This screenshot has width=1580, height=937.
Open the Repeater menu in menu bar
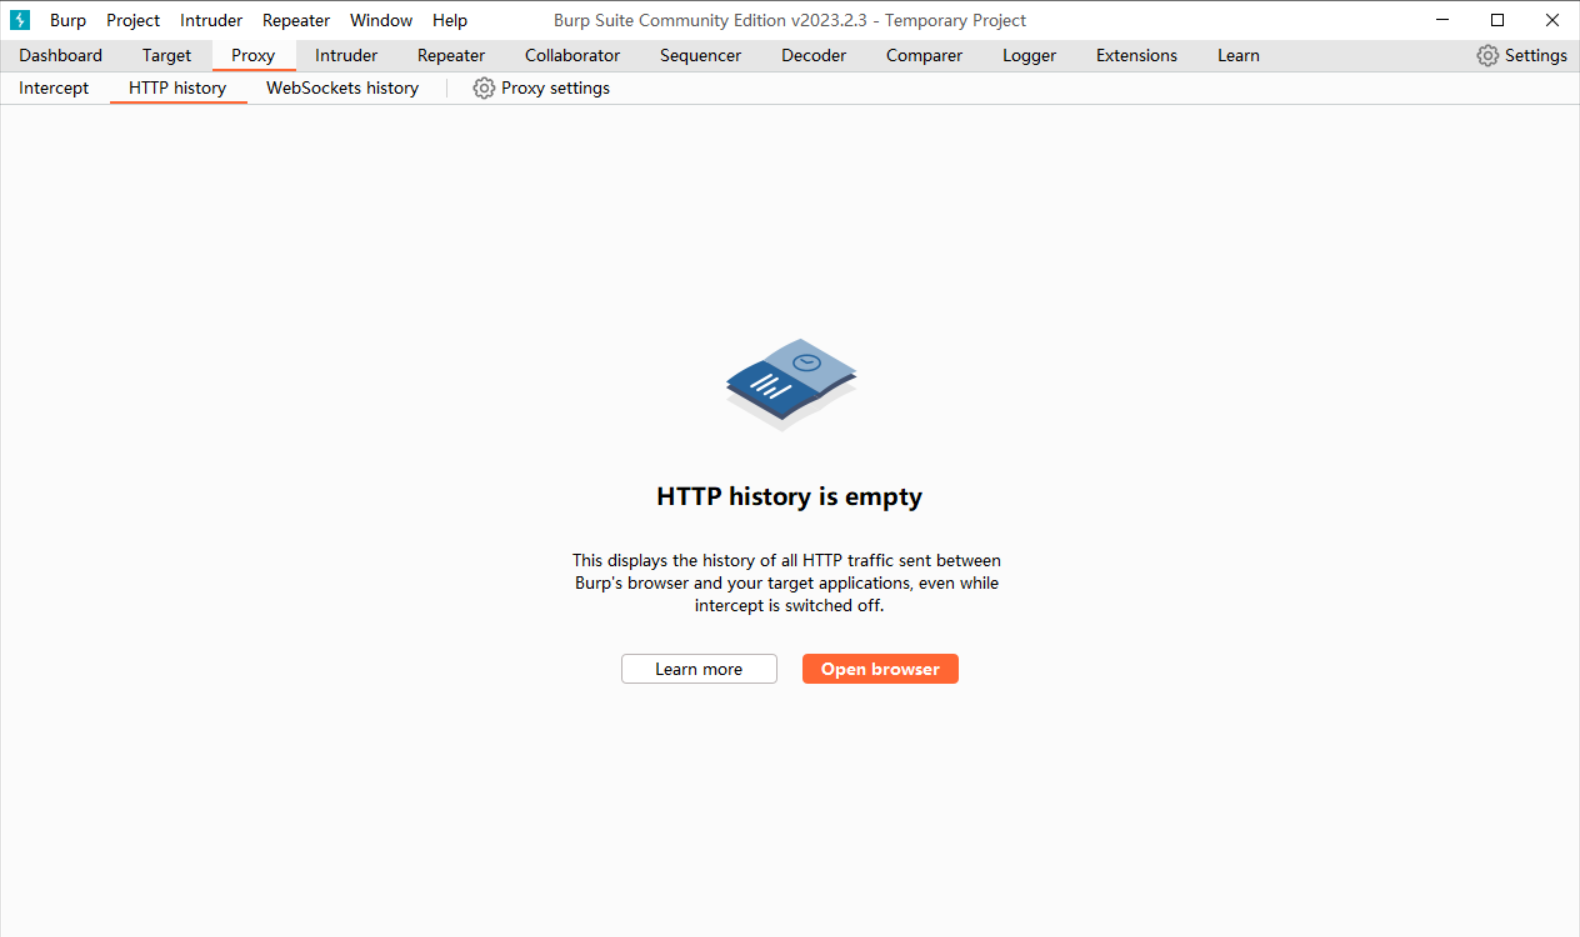coord(296,20)
